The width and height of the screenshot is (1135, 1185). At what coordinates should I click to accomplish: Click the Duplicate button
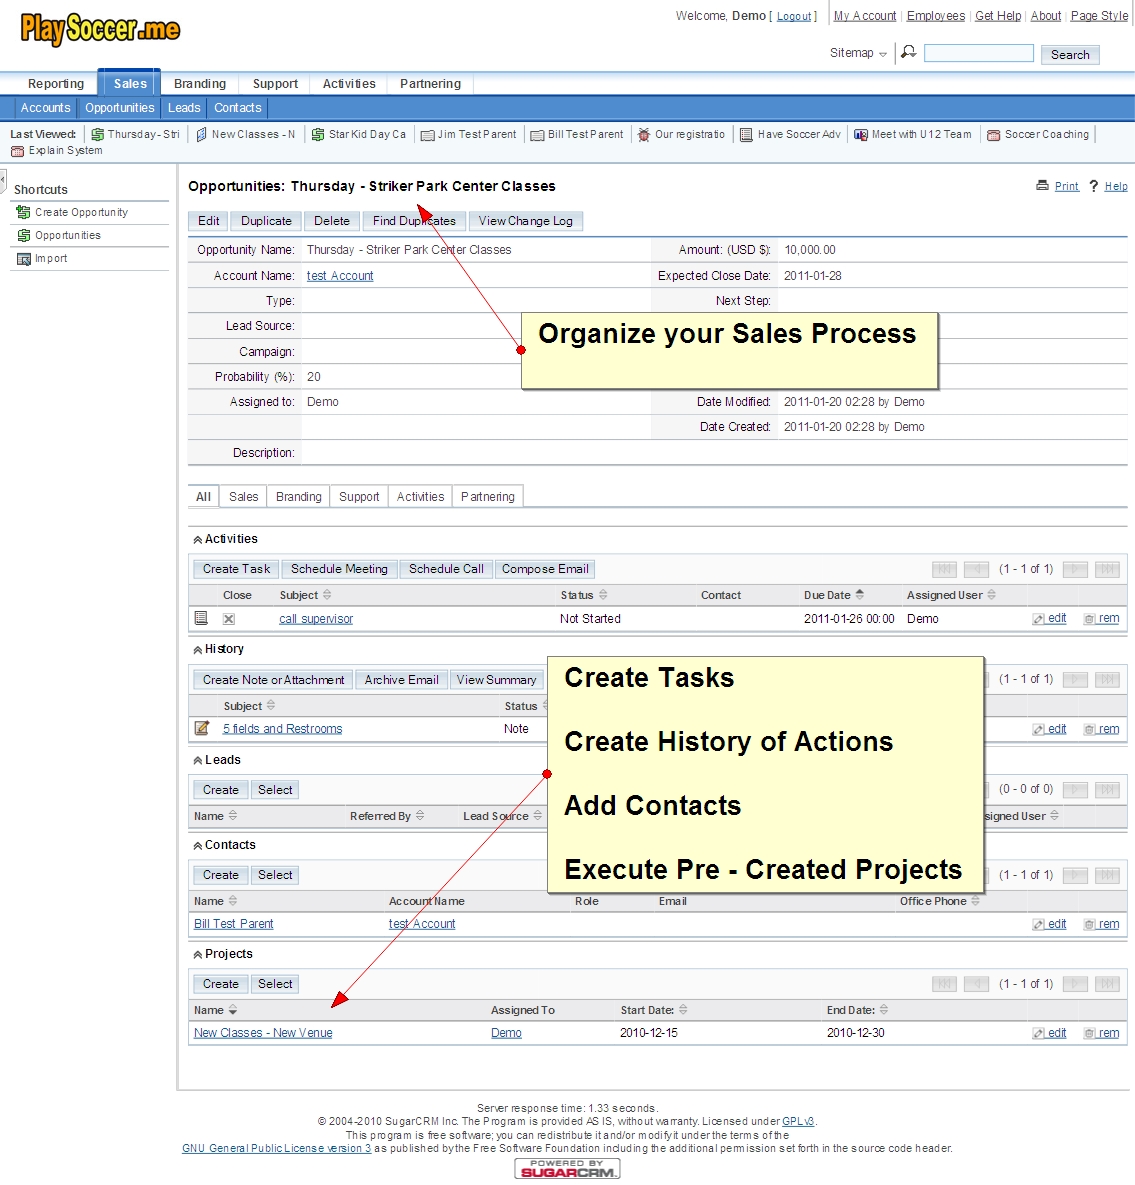(x=266, y=221)
